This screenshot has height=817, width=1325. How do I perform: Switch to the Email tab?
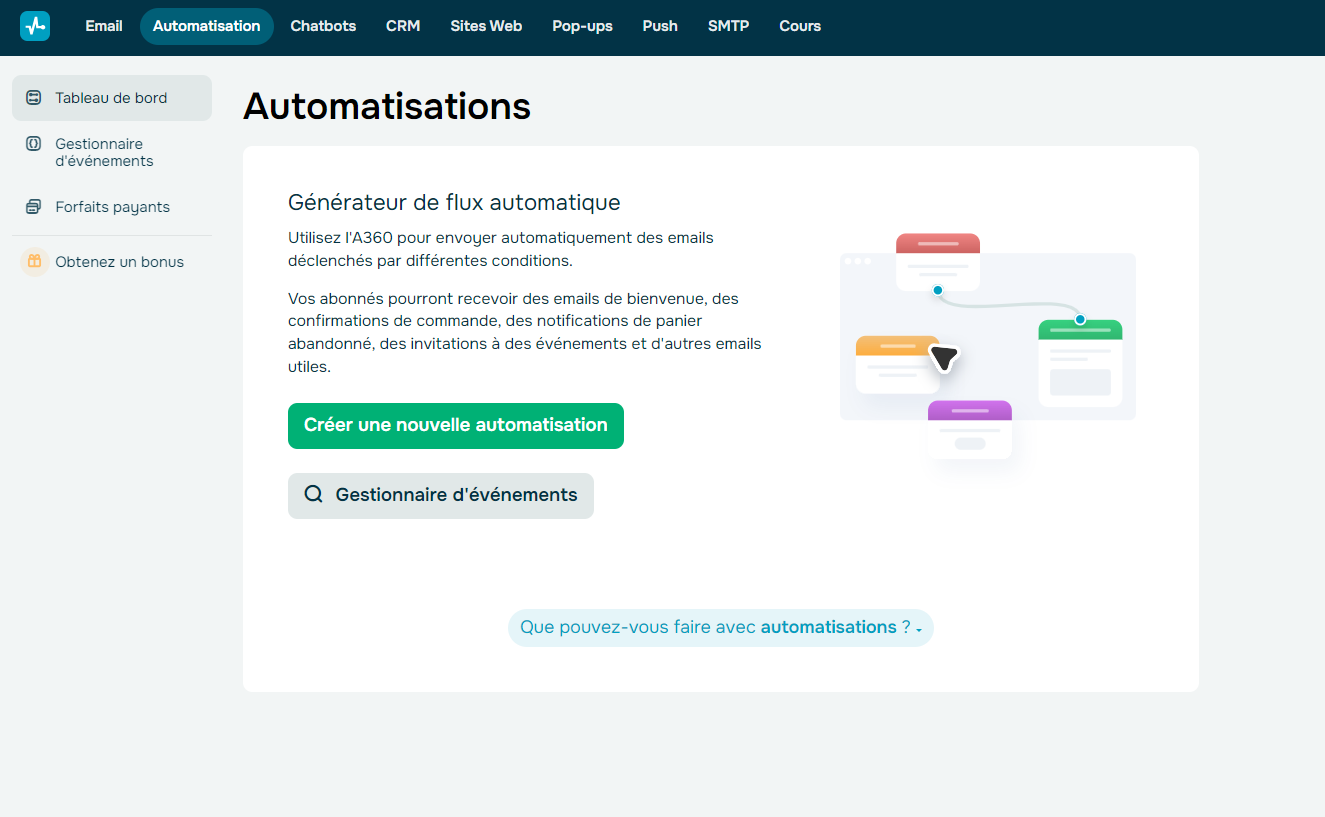coord(103,26)
